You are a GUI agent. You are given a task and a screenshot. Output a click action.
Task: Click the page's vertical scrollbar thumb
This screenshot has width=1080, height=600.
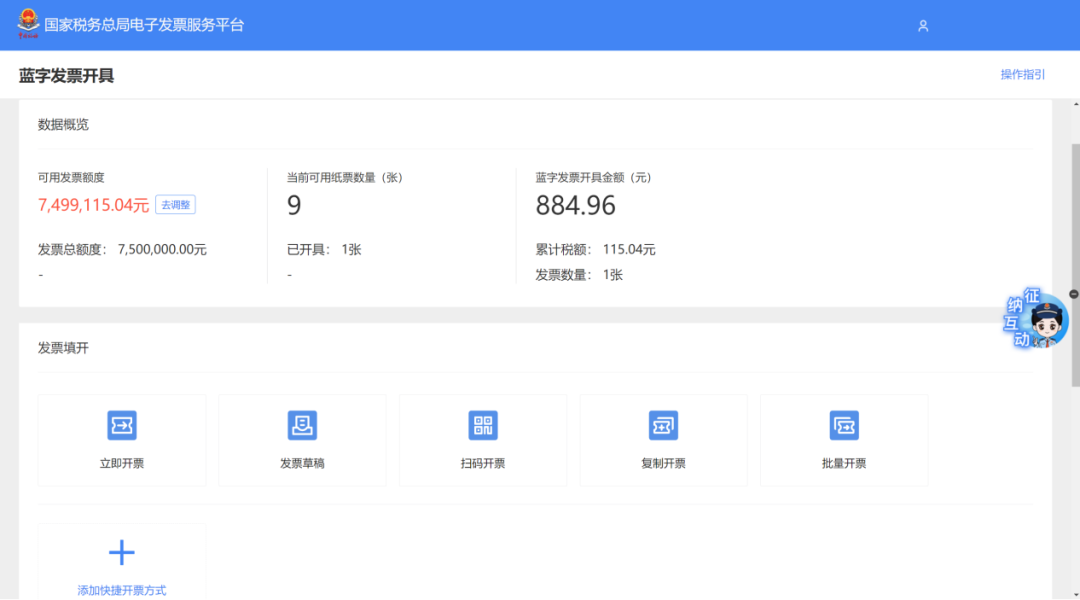(x=1075, y=260)
